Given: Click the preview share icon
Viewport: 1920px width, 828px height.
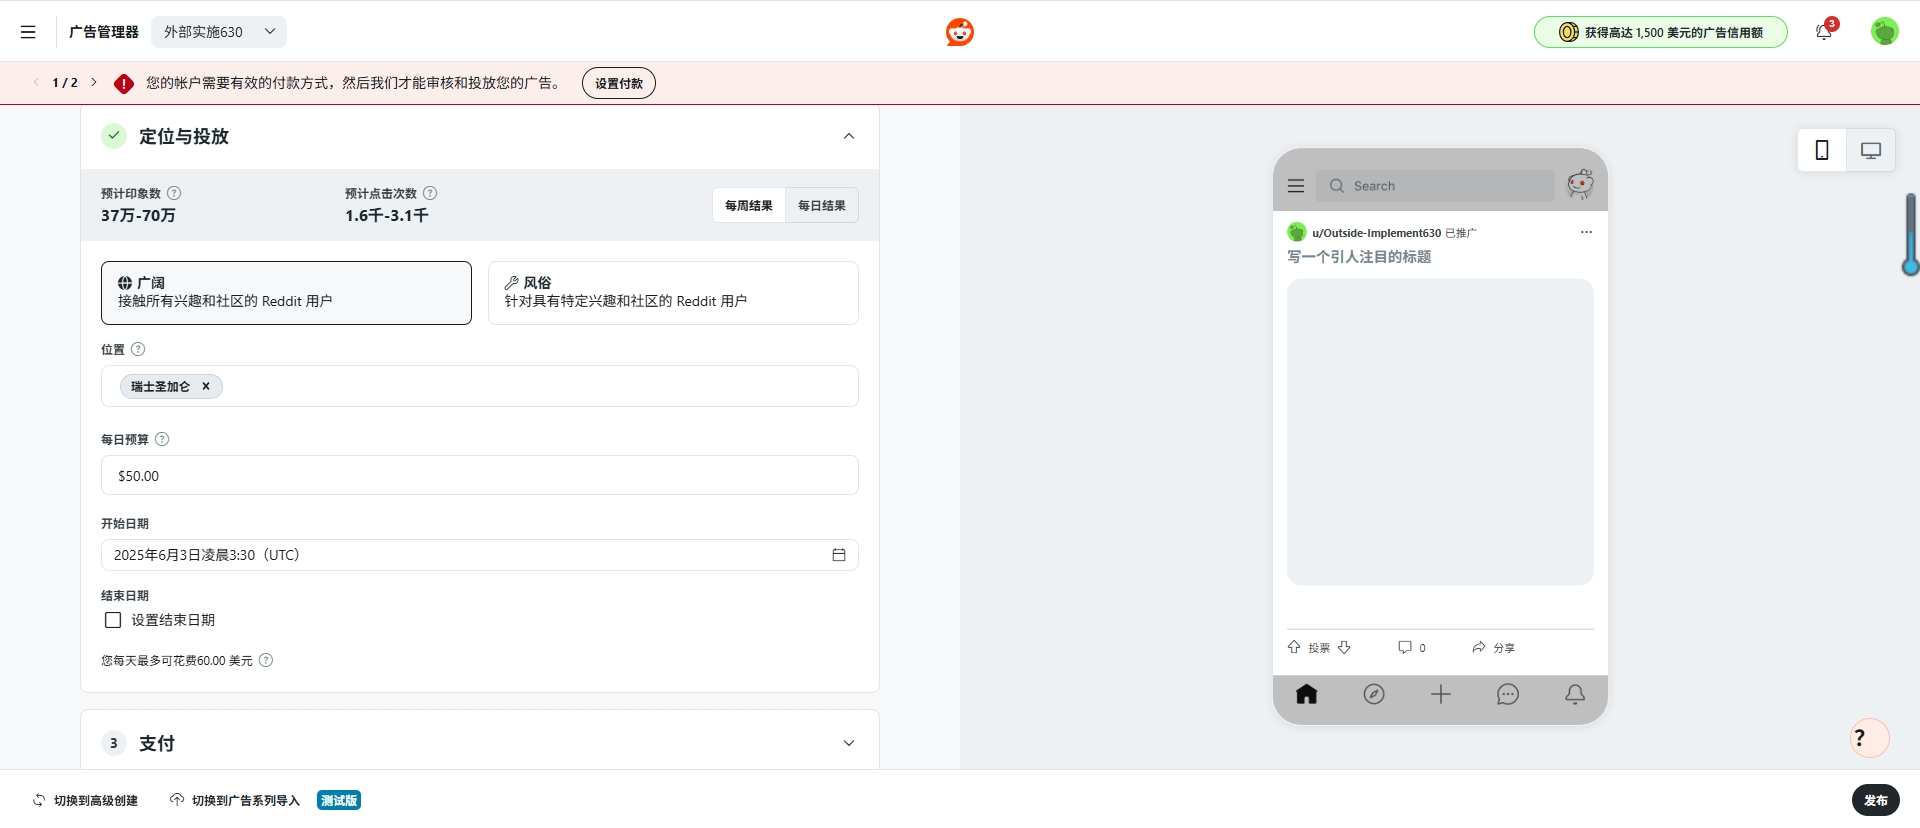Looking at the screenshot, I should pos(1479,647).
